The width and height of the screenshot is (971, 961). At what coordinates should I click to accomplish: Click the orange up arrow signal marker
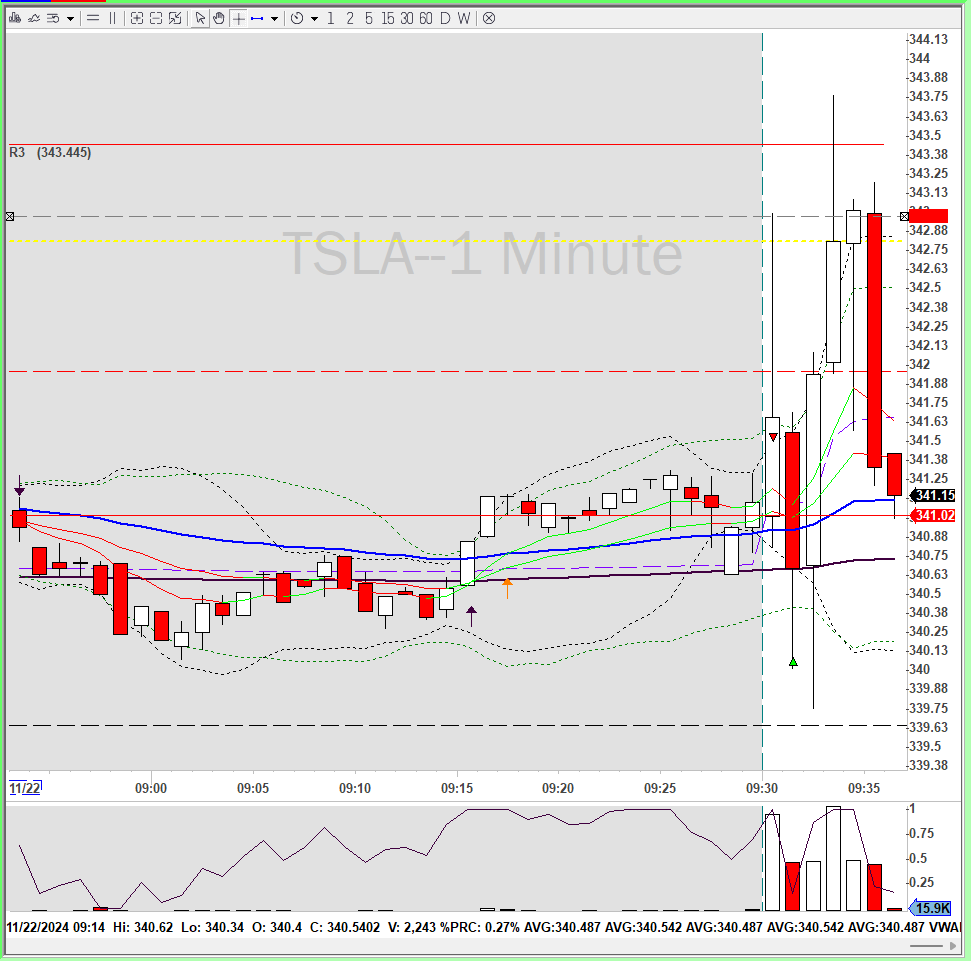click(x=507, y=588)
